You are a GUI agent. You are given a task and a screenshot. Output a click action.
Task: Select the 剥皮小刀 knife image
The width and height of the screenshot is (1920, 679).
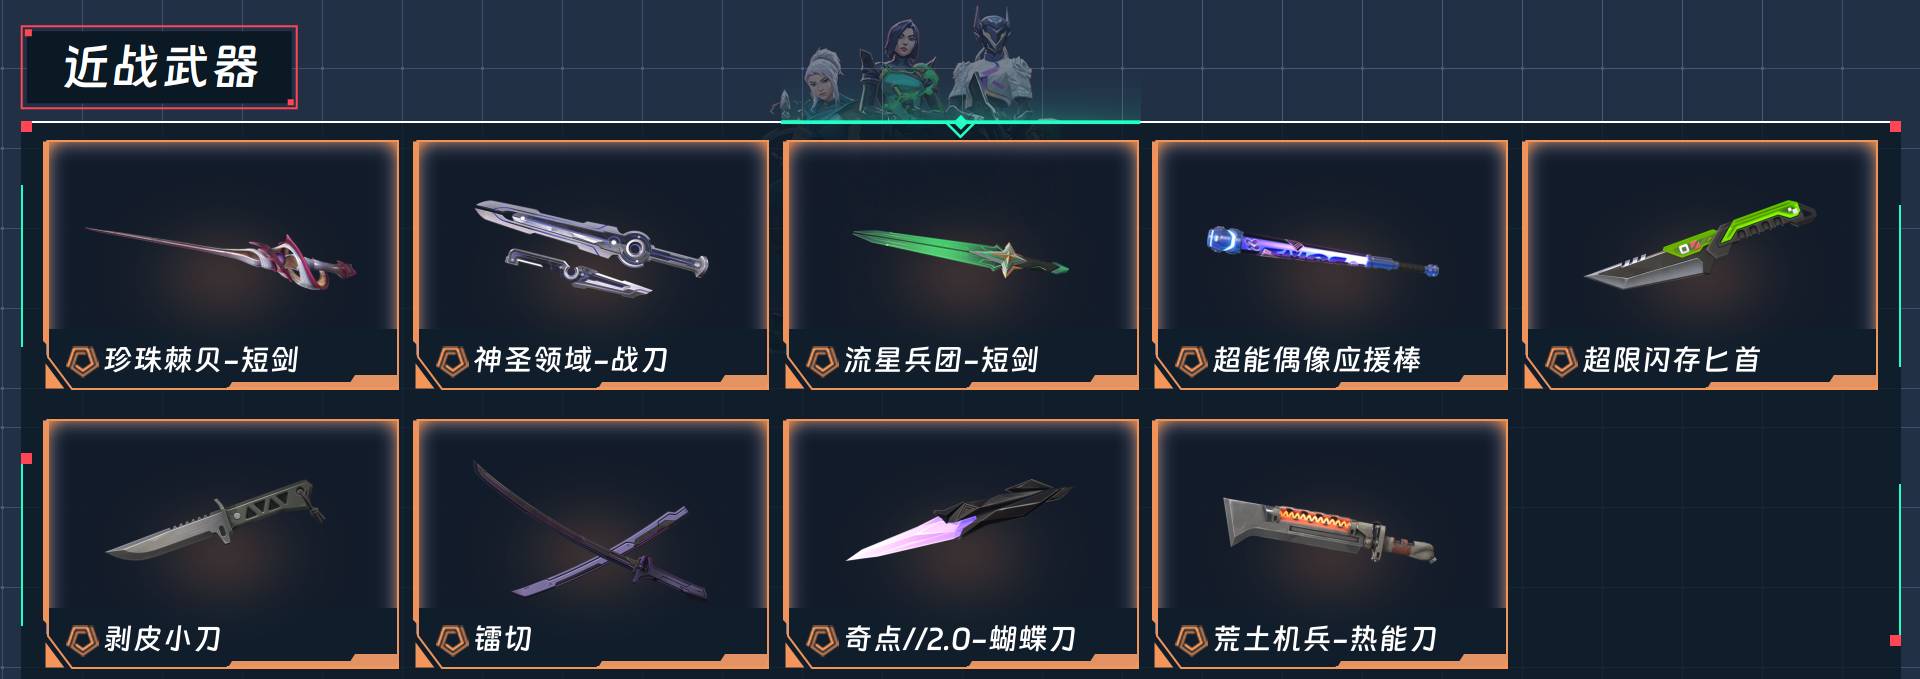coord(216,520)
